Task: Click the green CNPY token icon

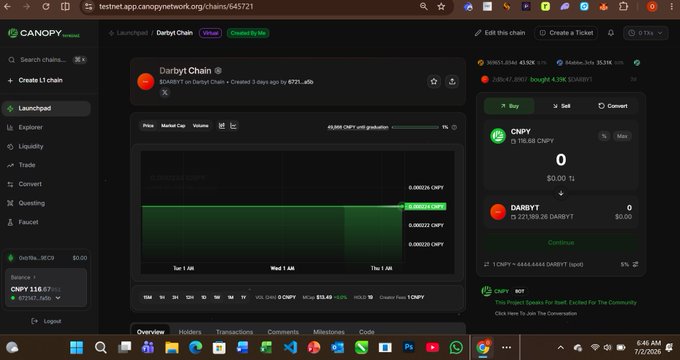Action: (x=498, y=136)
